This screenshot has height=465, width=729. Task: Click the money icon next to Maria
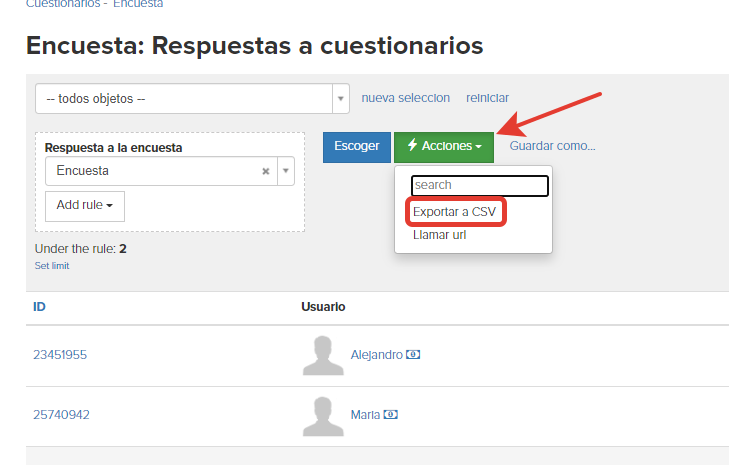[x=391, y=414]
